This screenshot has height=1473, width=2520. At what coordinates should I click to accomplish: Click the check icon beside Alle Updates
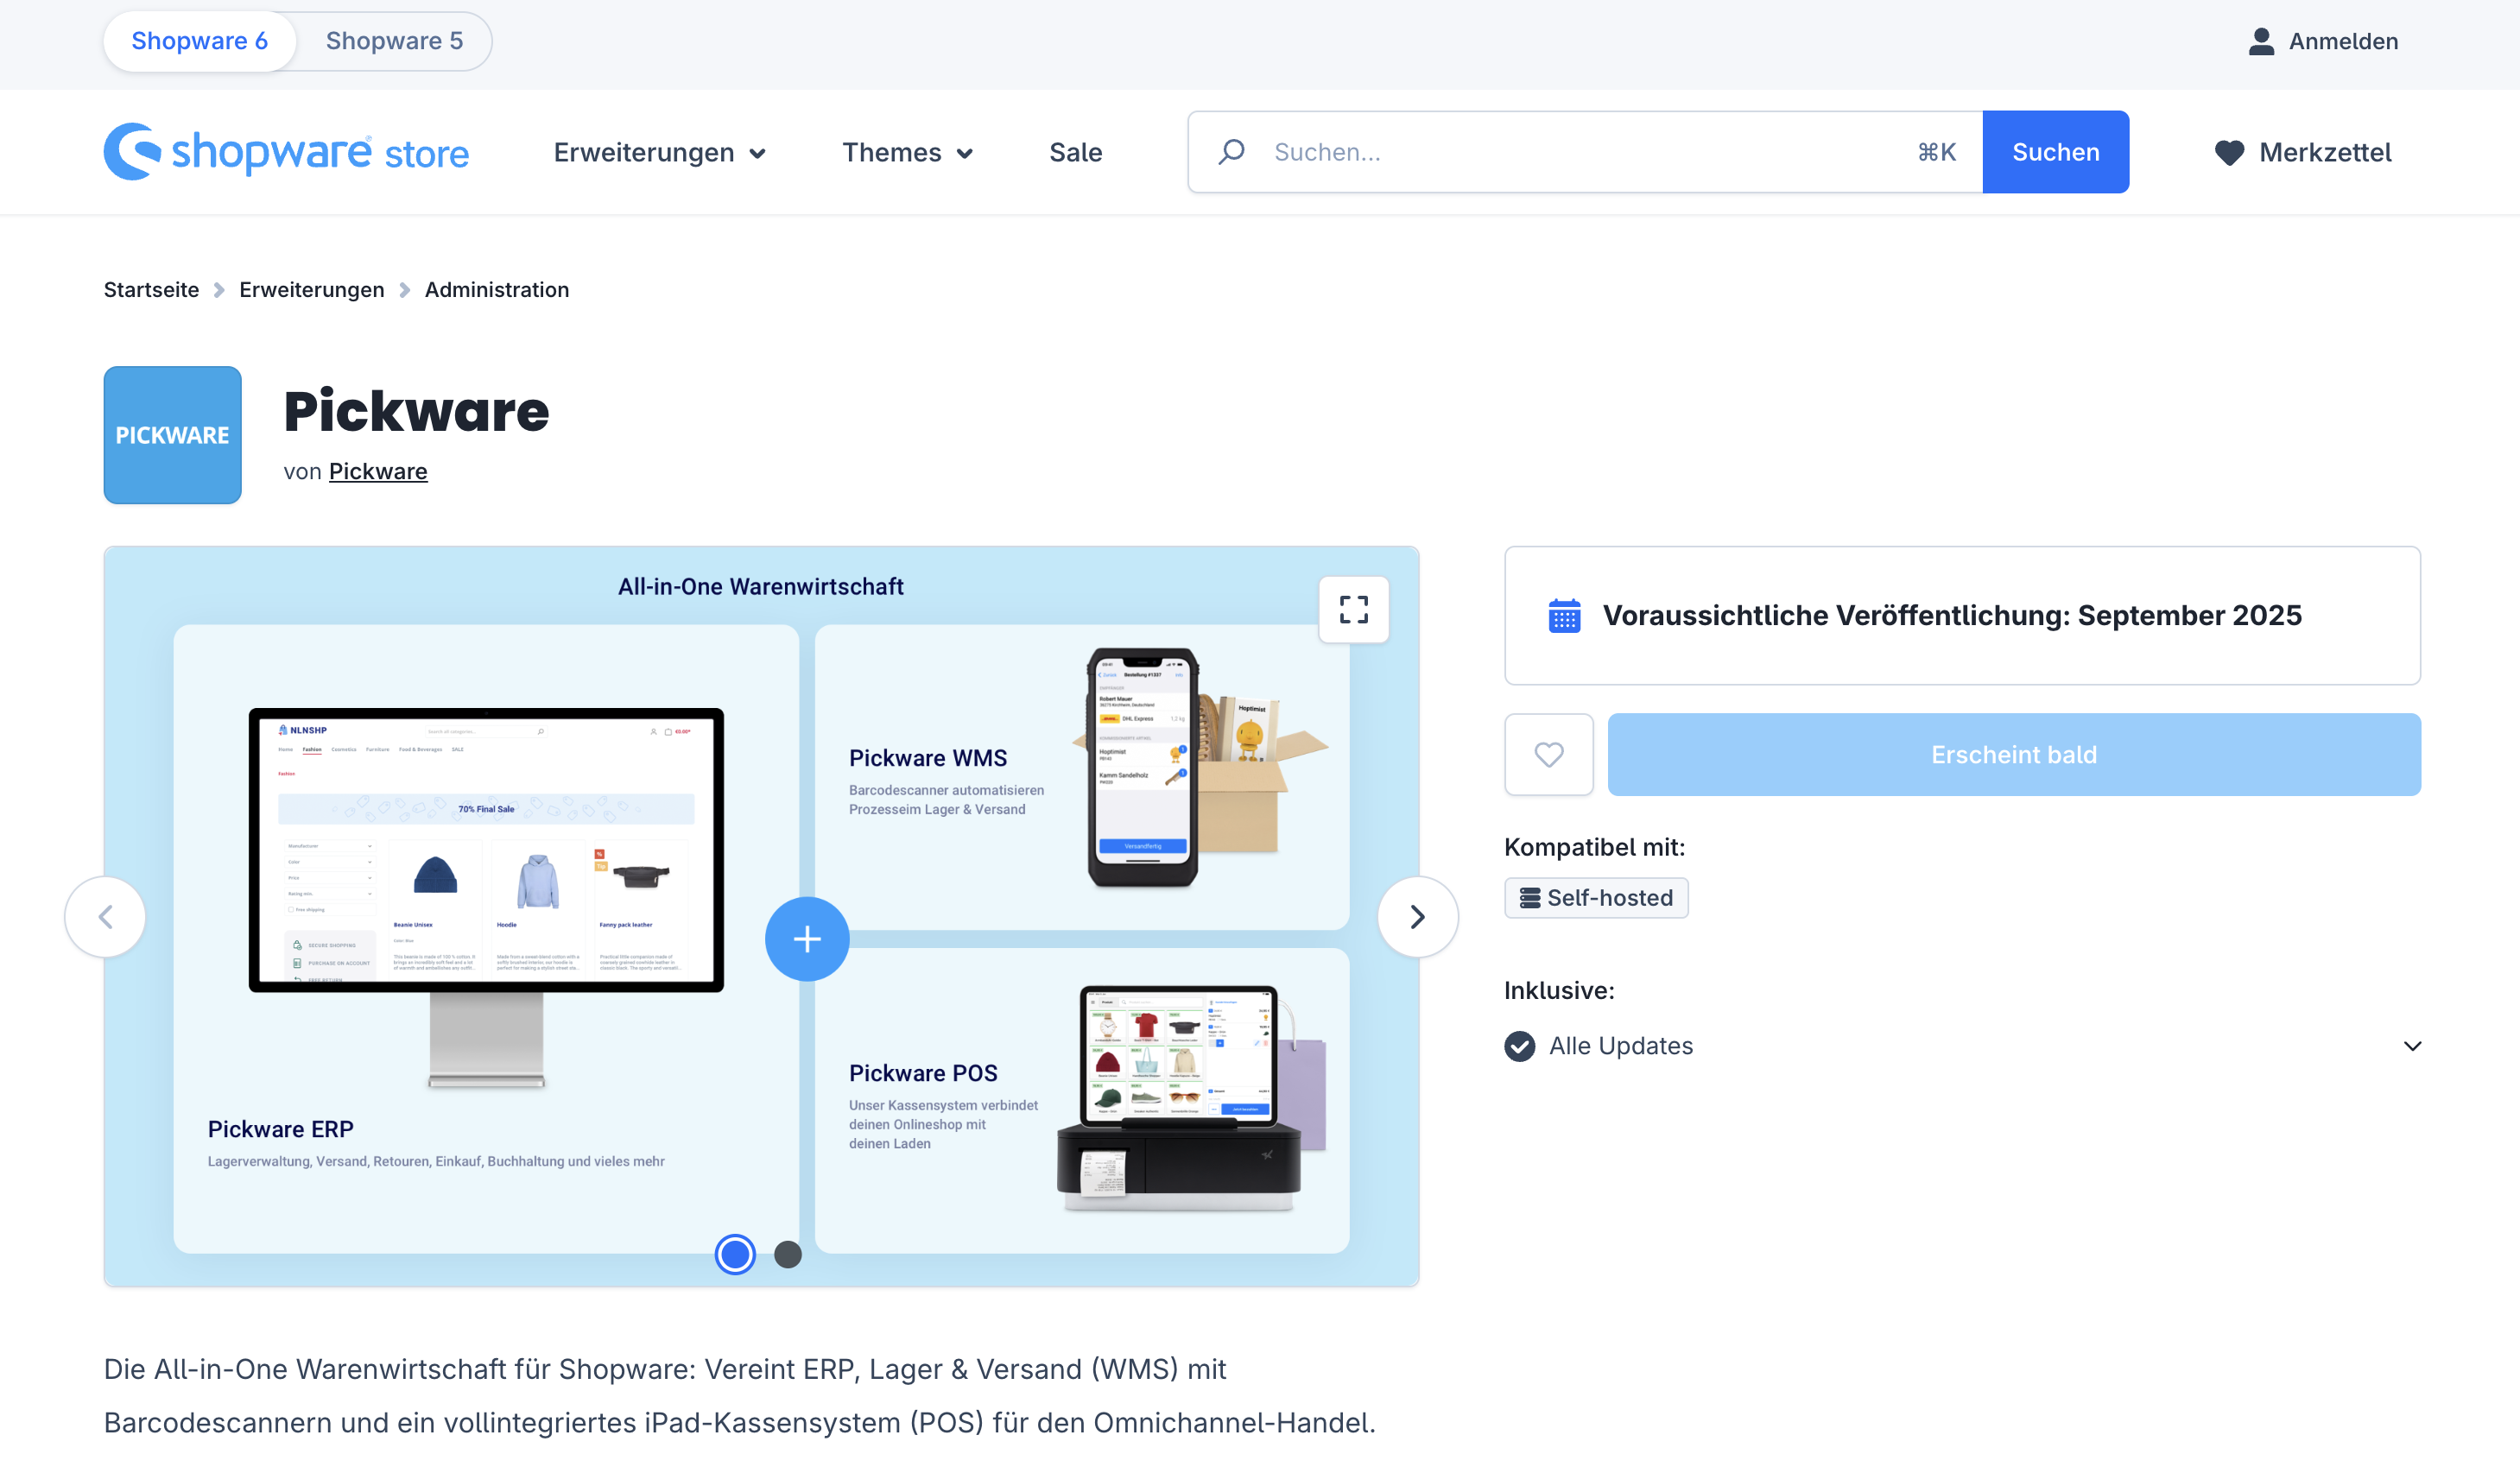pos(1519,1045)
